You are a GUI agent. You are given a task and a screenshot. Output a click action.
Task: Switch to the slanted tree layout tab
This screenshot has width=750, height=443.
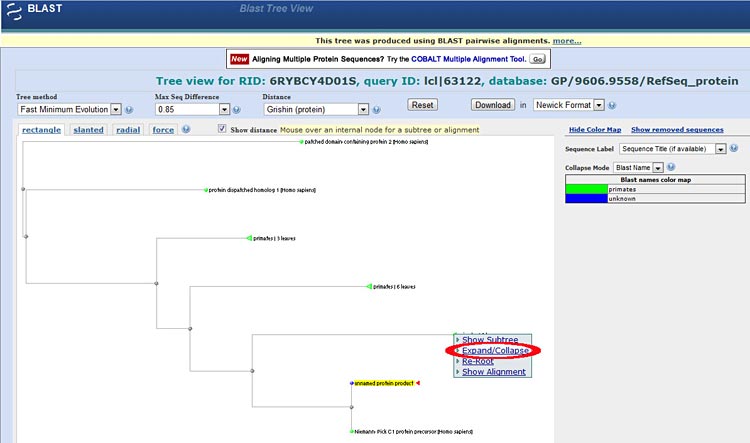[x=88, y=130]
